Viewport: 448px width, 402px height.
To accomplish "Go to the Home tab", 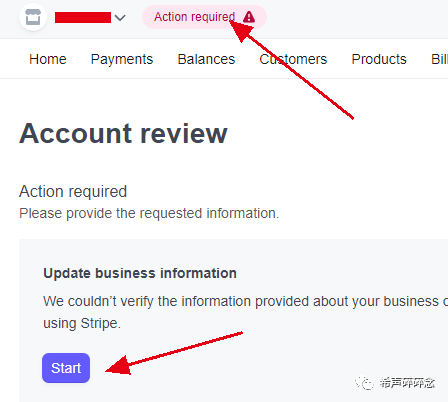I will [48, 59].
